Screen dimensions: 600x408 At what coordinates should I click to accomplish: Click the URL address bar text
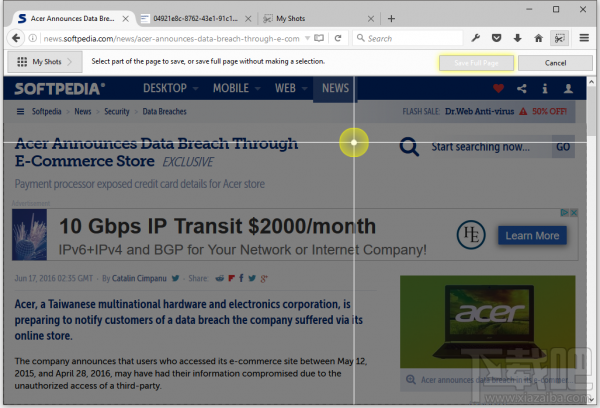tap(171, 38)
